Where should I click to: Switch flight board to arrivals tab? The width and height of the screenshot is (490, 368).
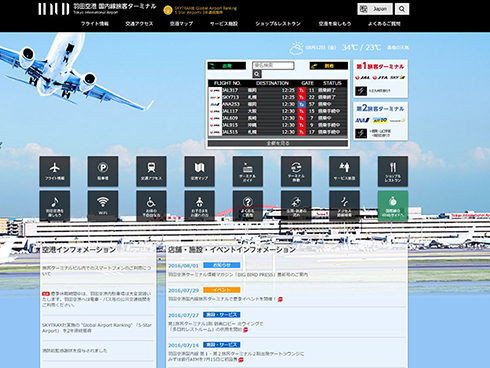coord(329,66)
